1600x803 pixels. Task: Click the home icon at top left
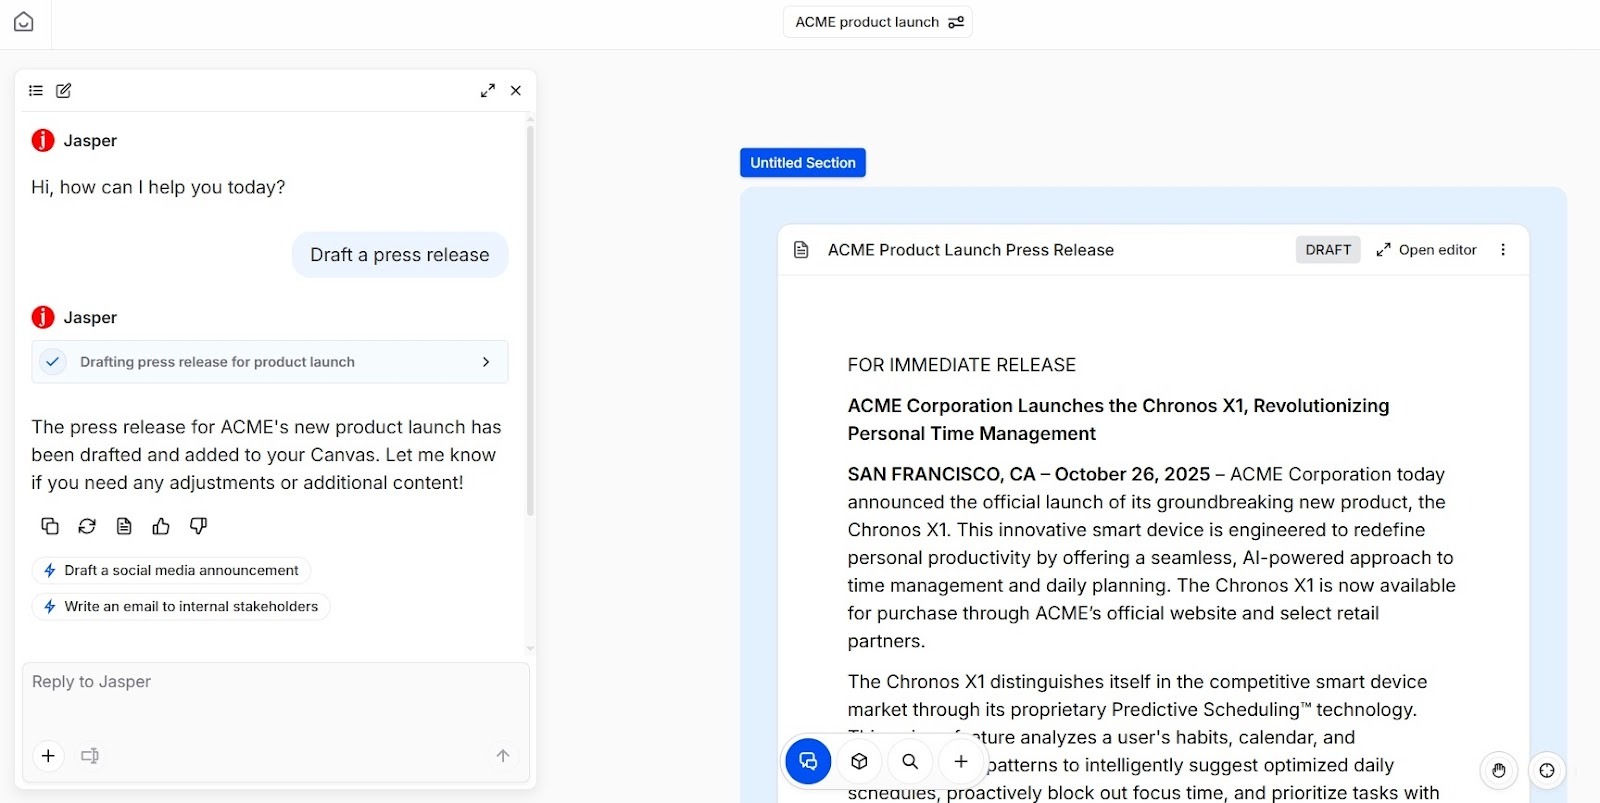[24, 22]
